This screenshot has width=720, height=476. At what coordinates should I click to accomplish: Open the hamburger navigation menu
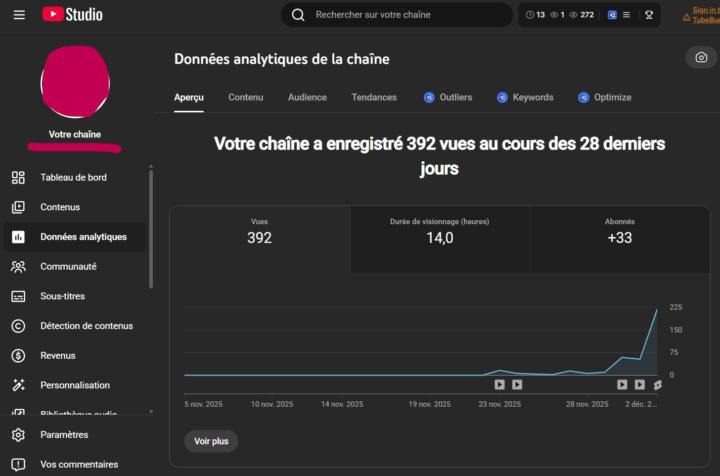point(19,15)
